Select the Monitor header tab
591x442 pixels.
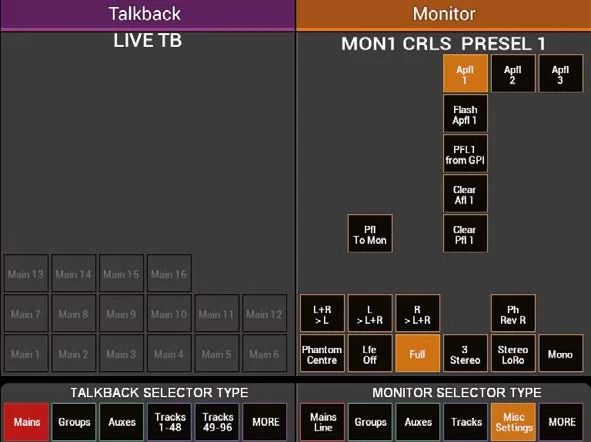click(x=444, y=15)
